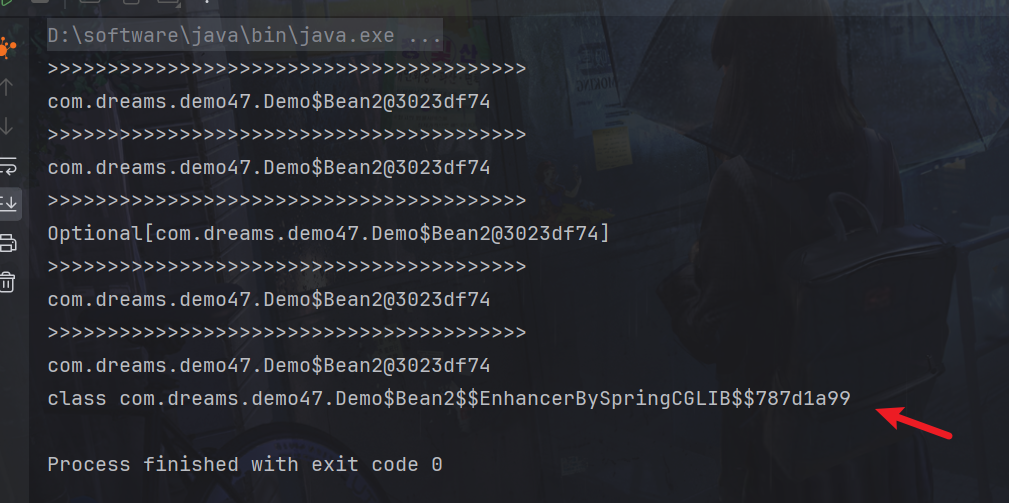Click the Bean2@3023df74 line directly above Optional line
1009x503 pixels.
[269, 168]
